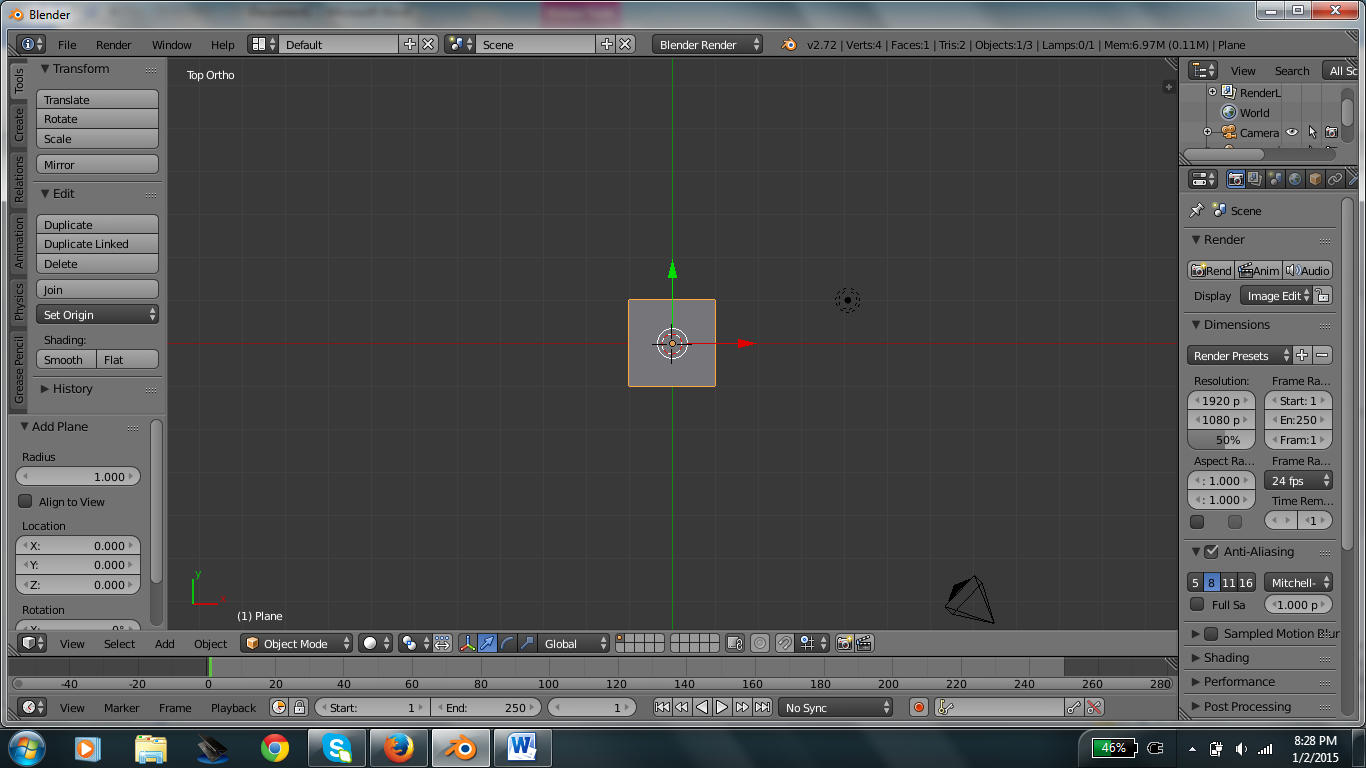1366x768 pixels.
Task: Open the Render menu in info header
Action: pos(114,45)
